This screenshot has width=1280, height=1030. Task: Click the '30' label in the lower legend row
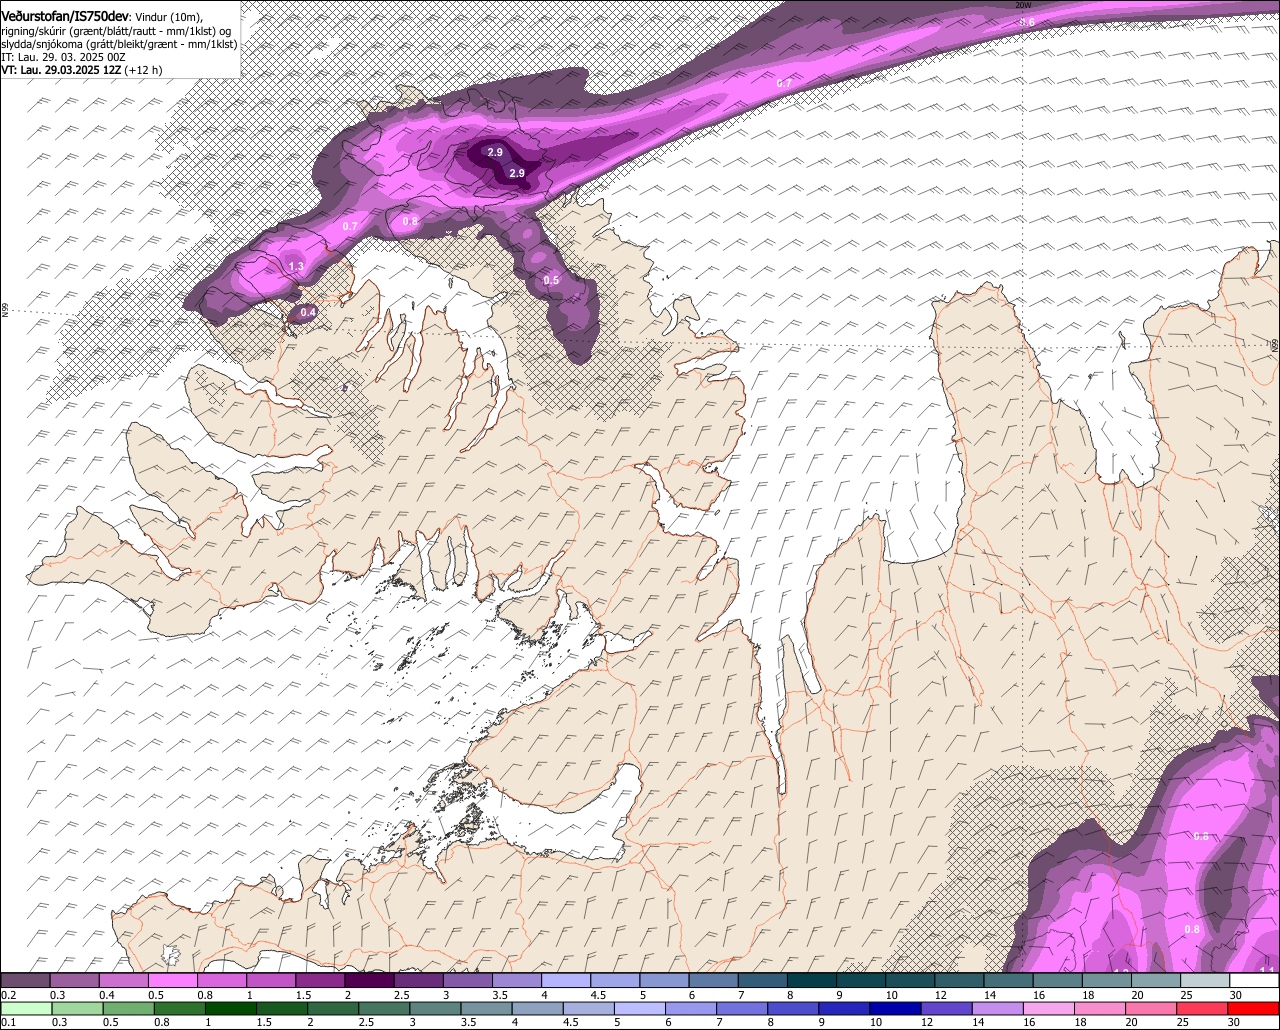(x=1234, y=1023)
